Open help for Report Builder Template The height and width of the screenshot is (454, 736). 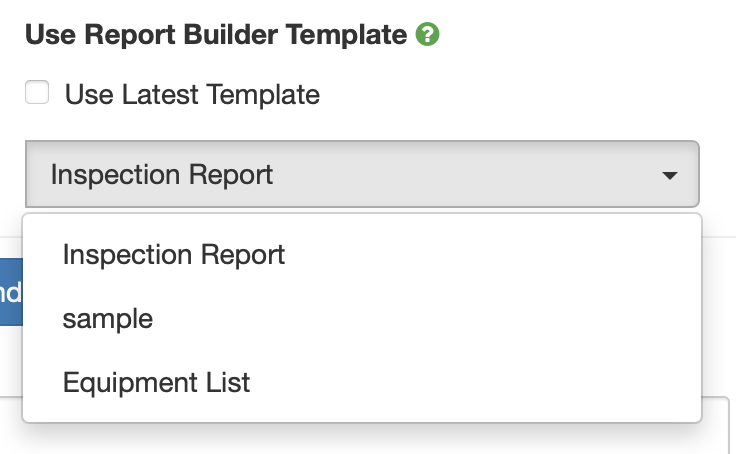[429, 35]
